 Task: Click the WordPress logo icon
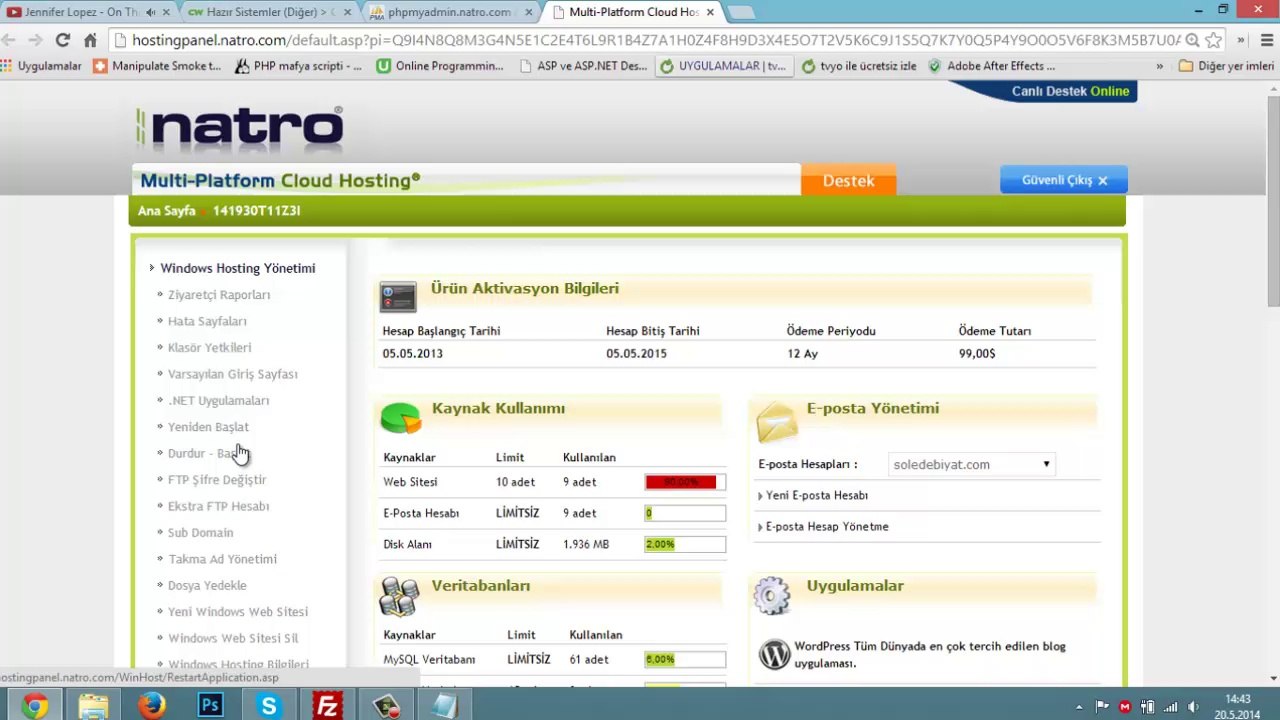(774, 655)
